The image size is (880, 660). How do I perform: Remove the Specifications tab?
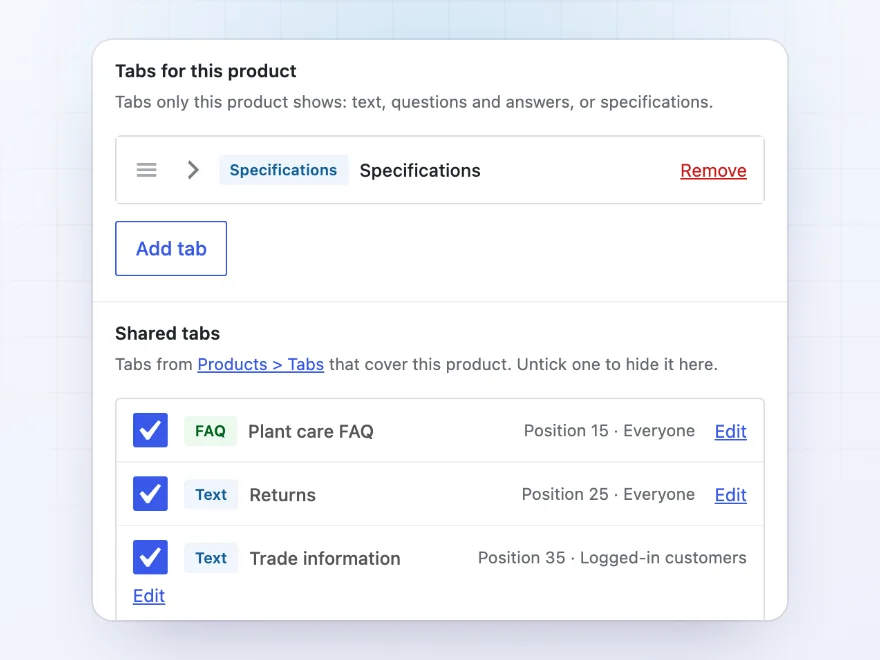tap(713, 171)
